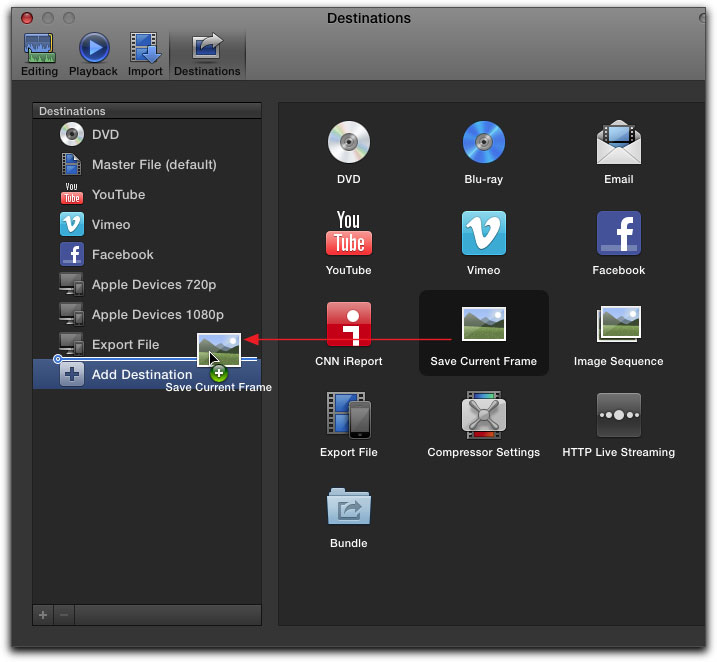Click the Blu-ray disc icon

click(x=483, y=142)
